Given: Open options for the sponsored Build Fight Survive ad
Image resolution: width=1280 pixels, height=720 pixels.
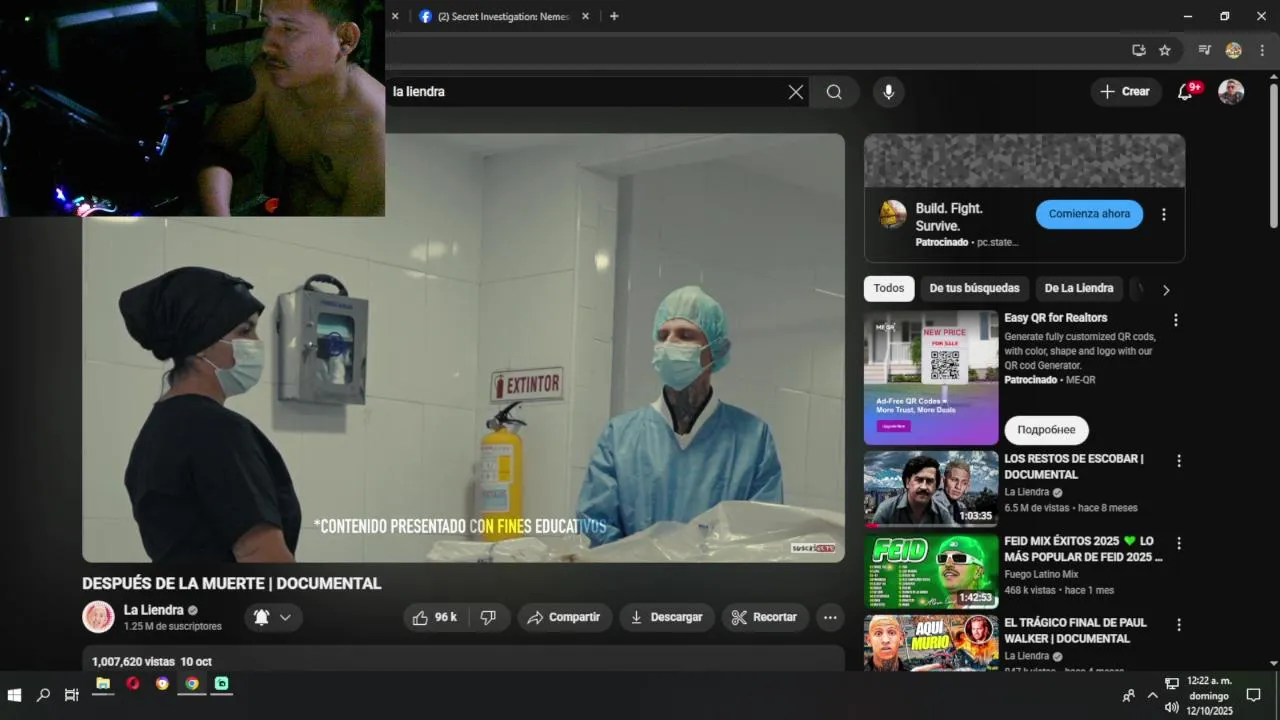Looking at the screenshot, I should click(1163, 214).
